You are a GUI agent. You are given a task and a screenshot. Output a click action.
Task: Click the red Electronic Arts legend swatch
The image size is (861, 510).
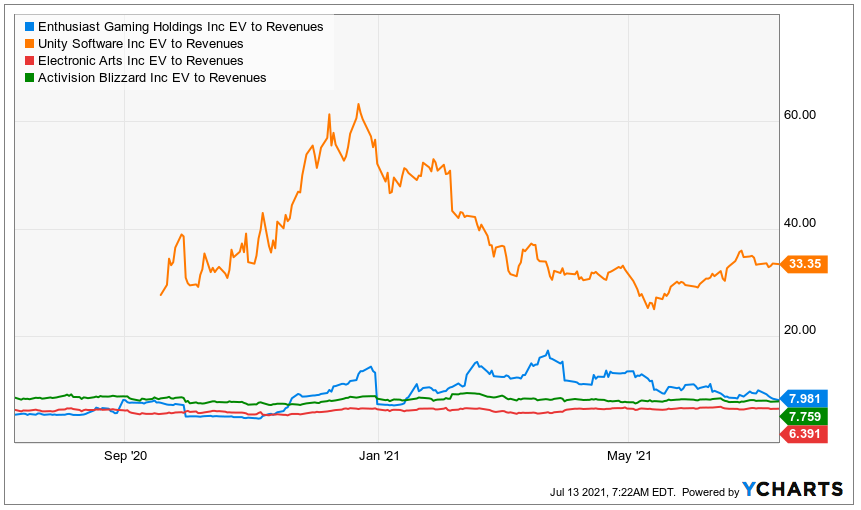[x=29, y=60]
